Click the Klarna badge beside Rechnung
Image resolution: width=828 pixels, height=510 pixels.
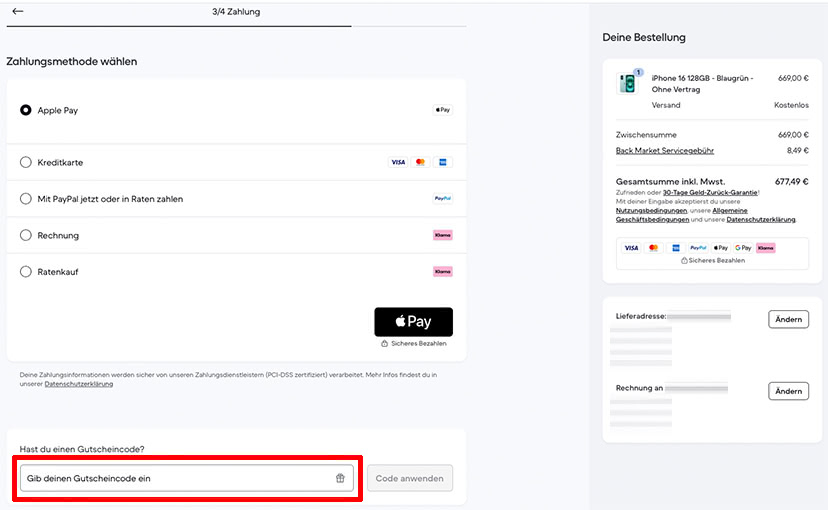click(442, 235)
